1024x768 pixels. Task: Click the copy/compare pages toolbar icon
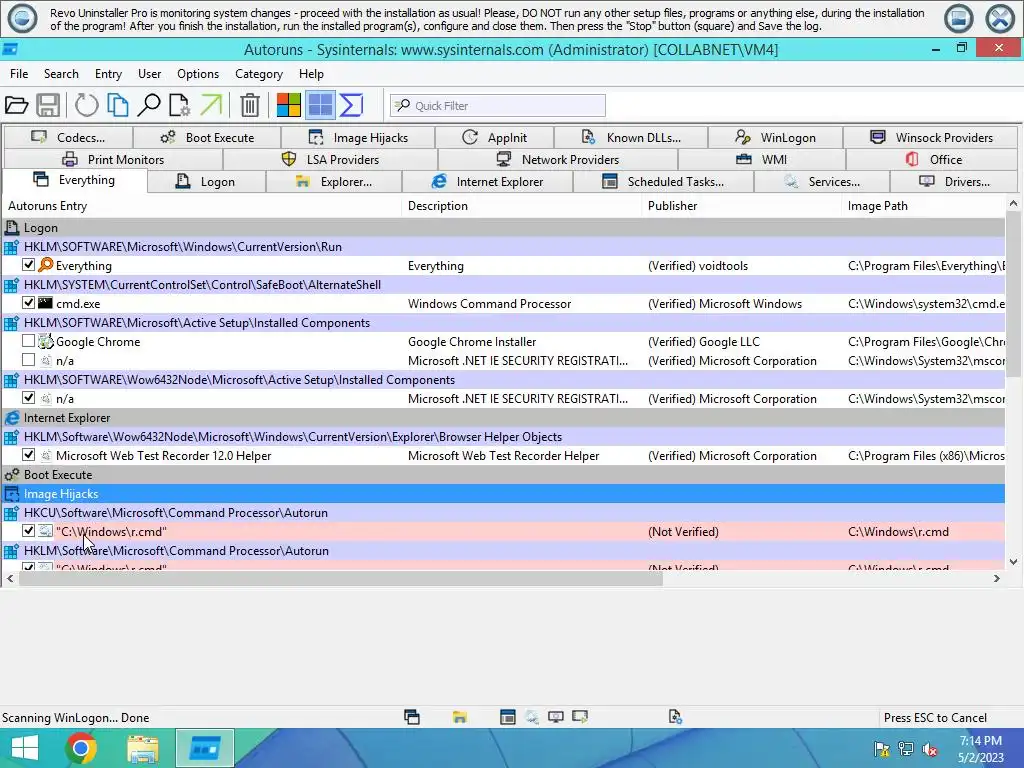pyautogui.click(x=118, y=105)
